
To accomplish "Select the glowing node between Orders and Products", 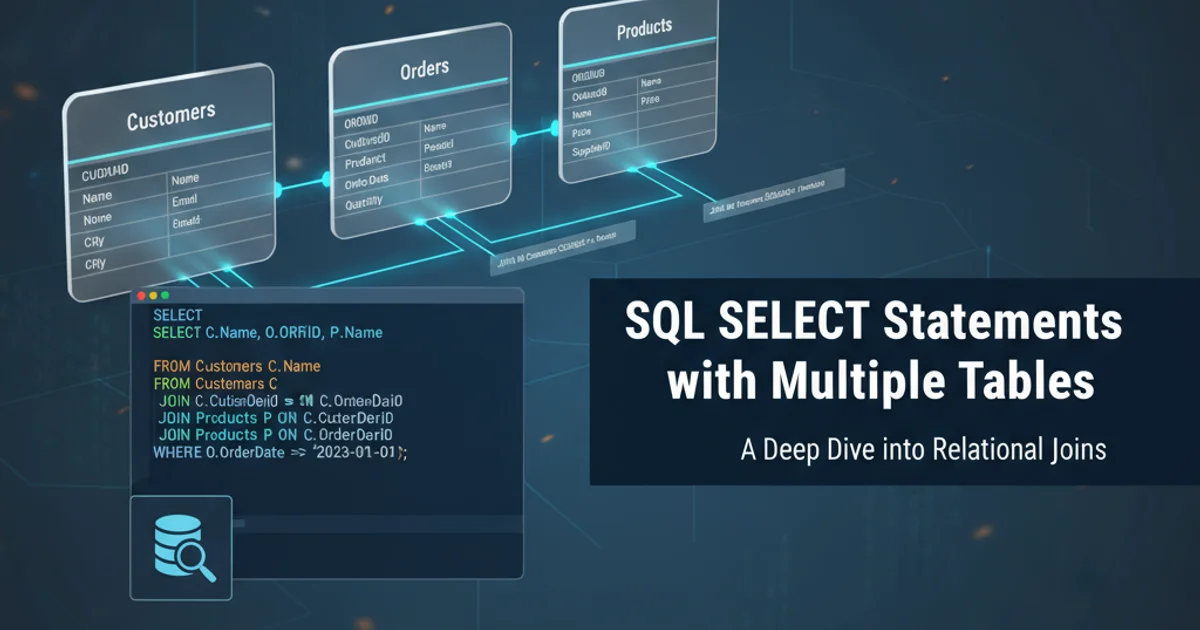I will [515, 136].
